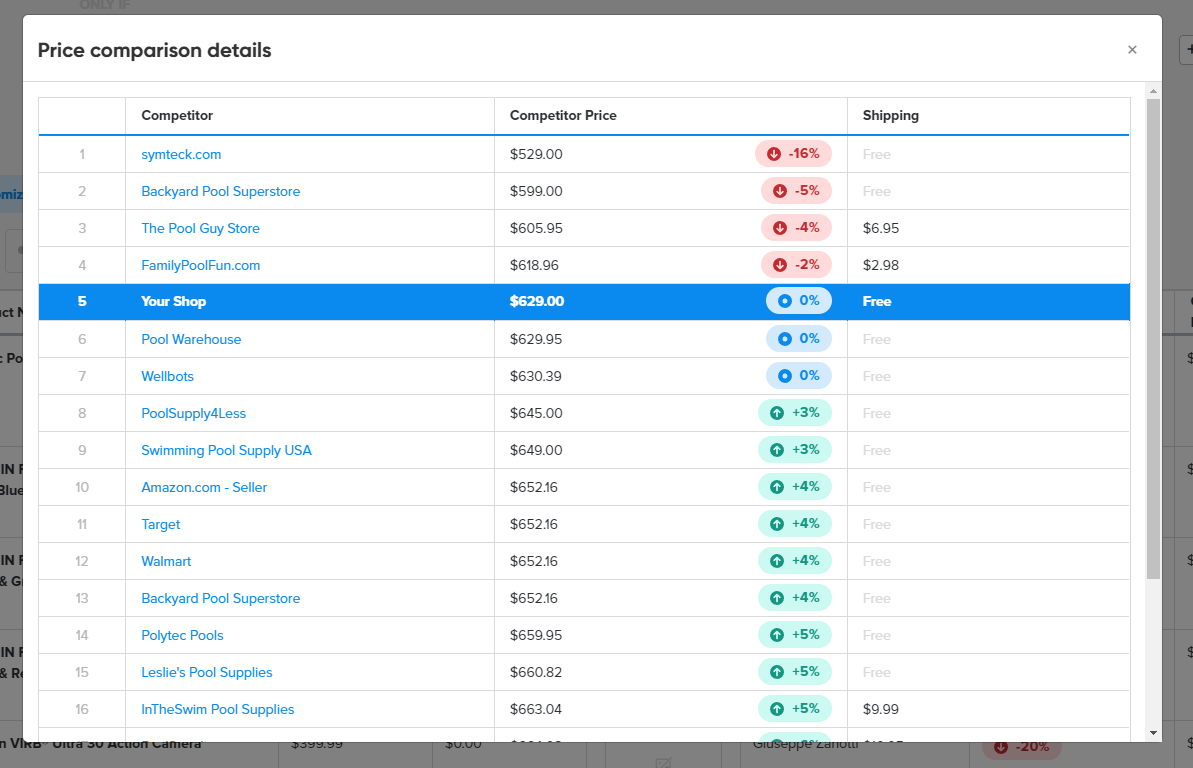Click the +4% badge for Walmart
This screenshot has width=1193, height=768.
(x=795, y=561)
